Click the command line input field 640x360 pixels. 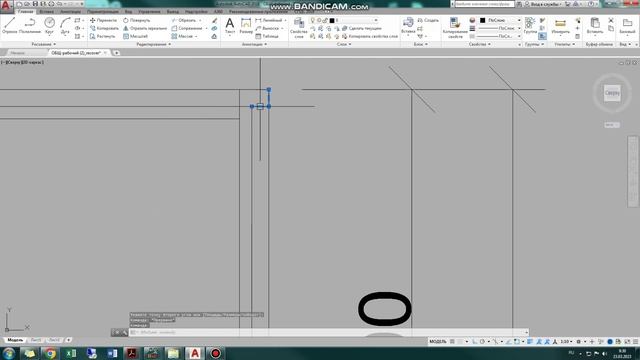coord(327,332)
